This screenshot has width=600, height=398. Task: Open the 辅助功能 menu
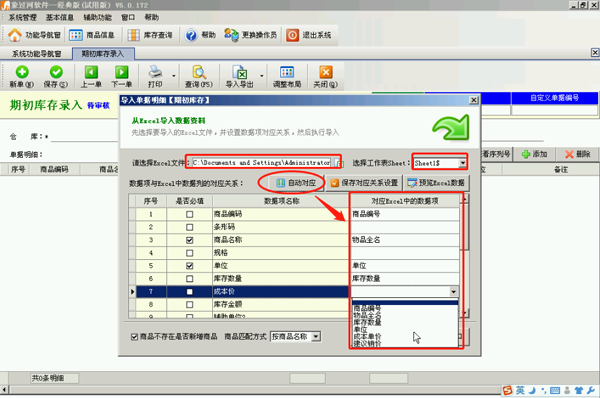[97, 18]
